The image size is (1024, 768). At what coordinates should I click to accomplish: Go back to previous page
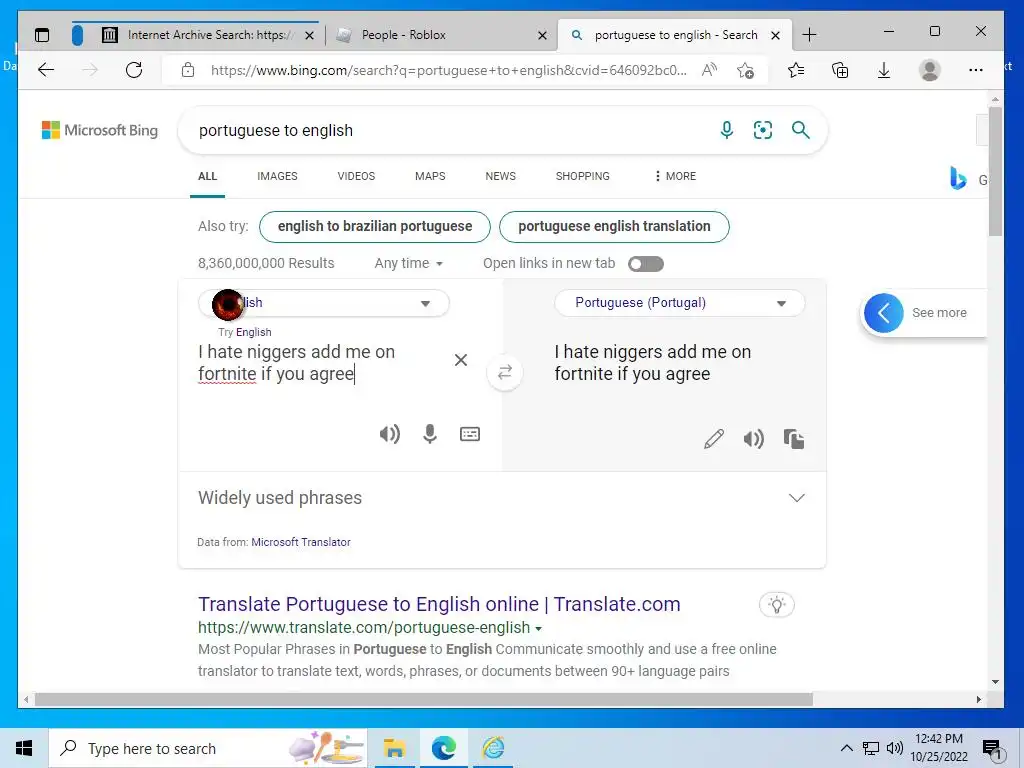(46, 70)
